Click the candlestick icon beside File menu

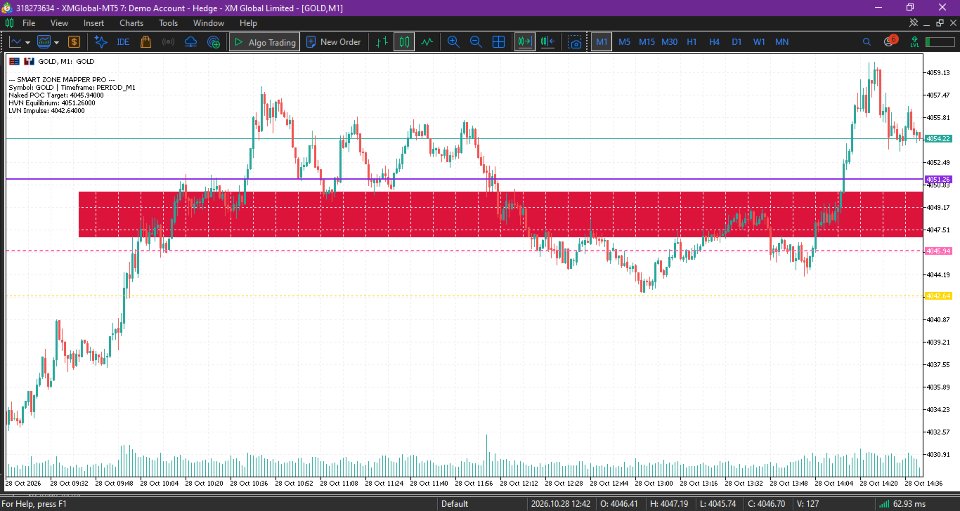(9, 23)
